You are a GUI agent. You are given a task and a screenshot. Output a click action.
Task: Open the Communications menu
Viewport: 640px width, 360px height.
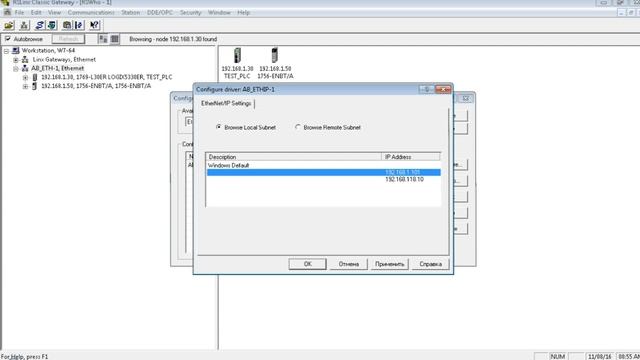tap(91, 13)
